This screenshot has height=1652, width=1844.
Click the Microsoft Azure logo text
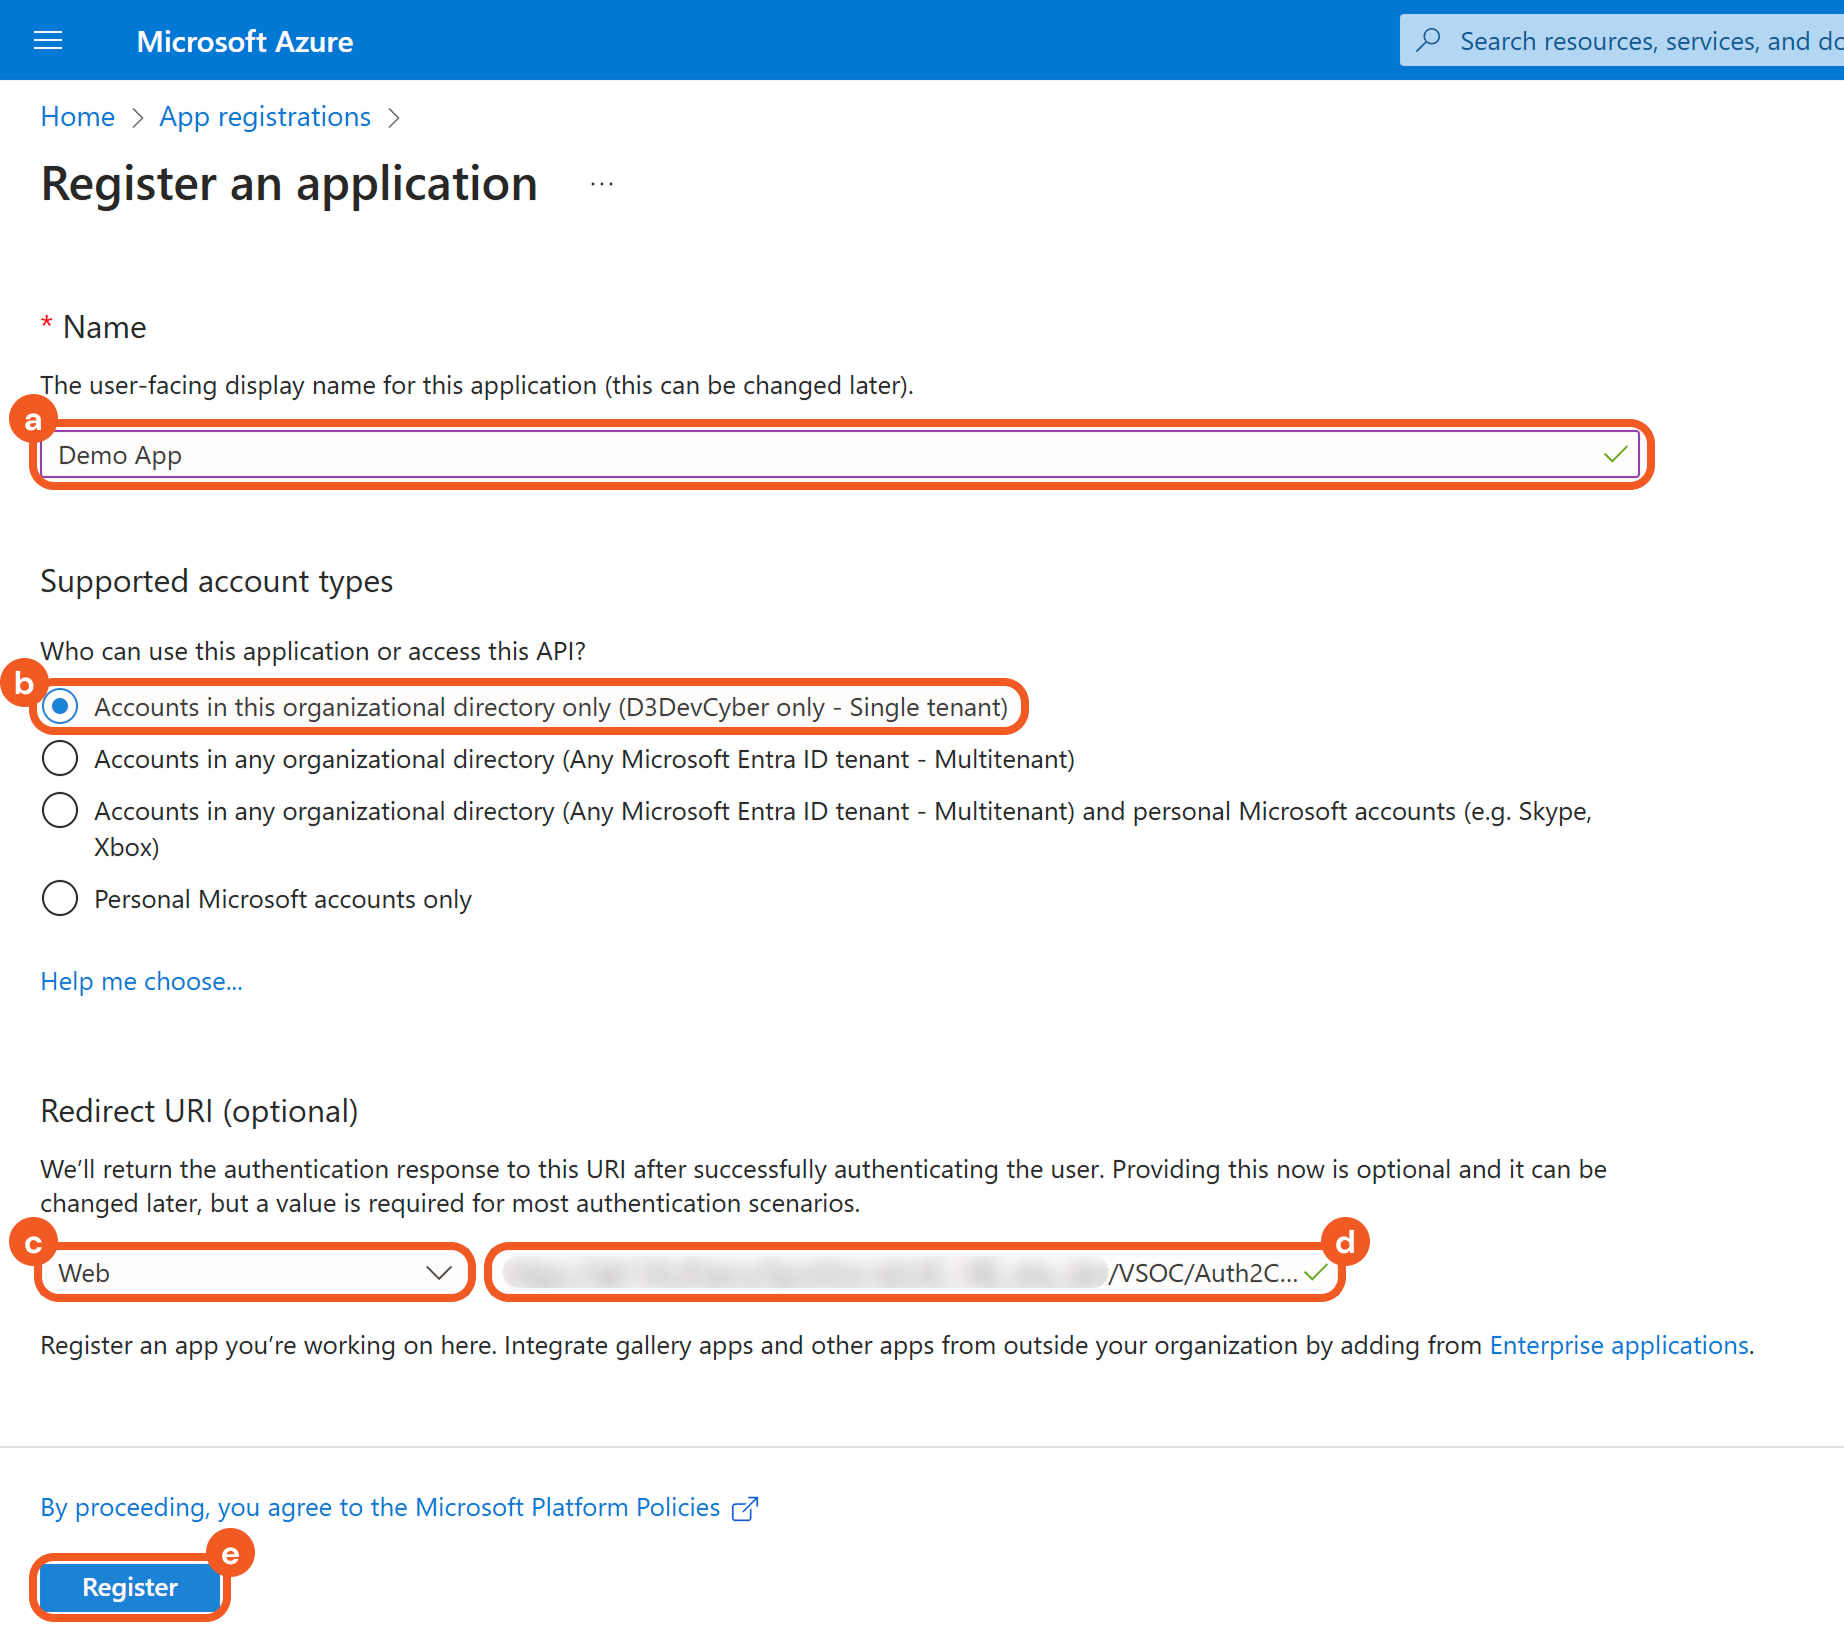click(244, 41)
